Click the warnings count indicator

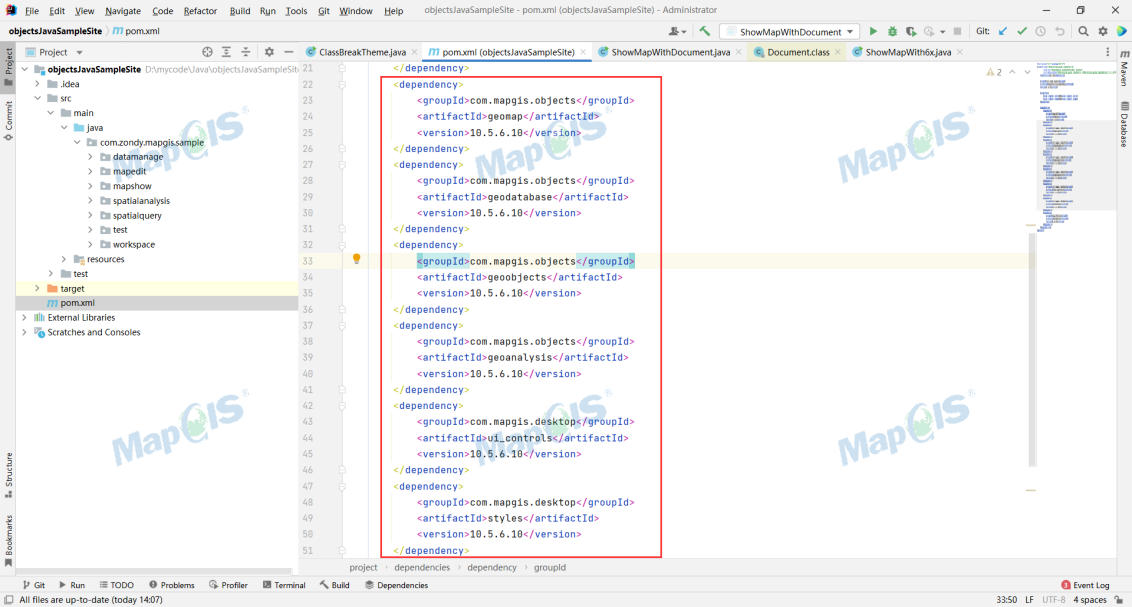(x=994, y=72)
